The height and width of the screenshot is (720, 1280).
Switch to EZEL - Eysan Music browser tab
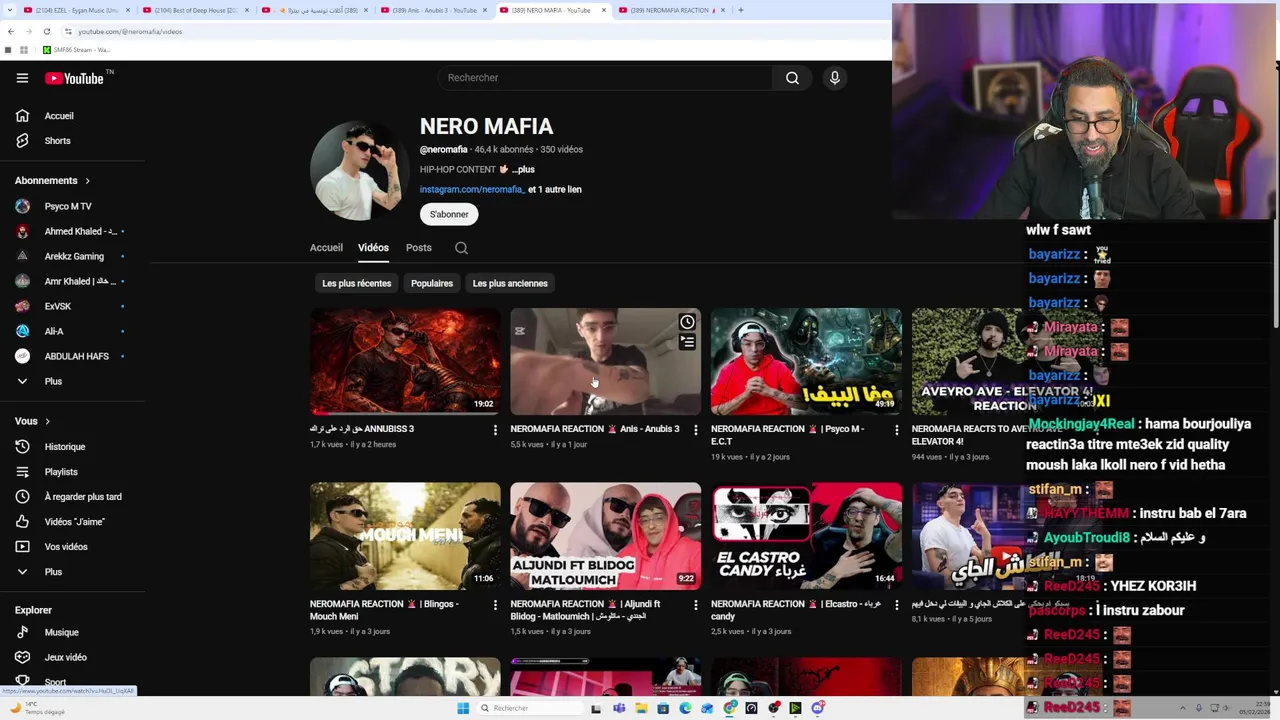tap(75, 10)
